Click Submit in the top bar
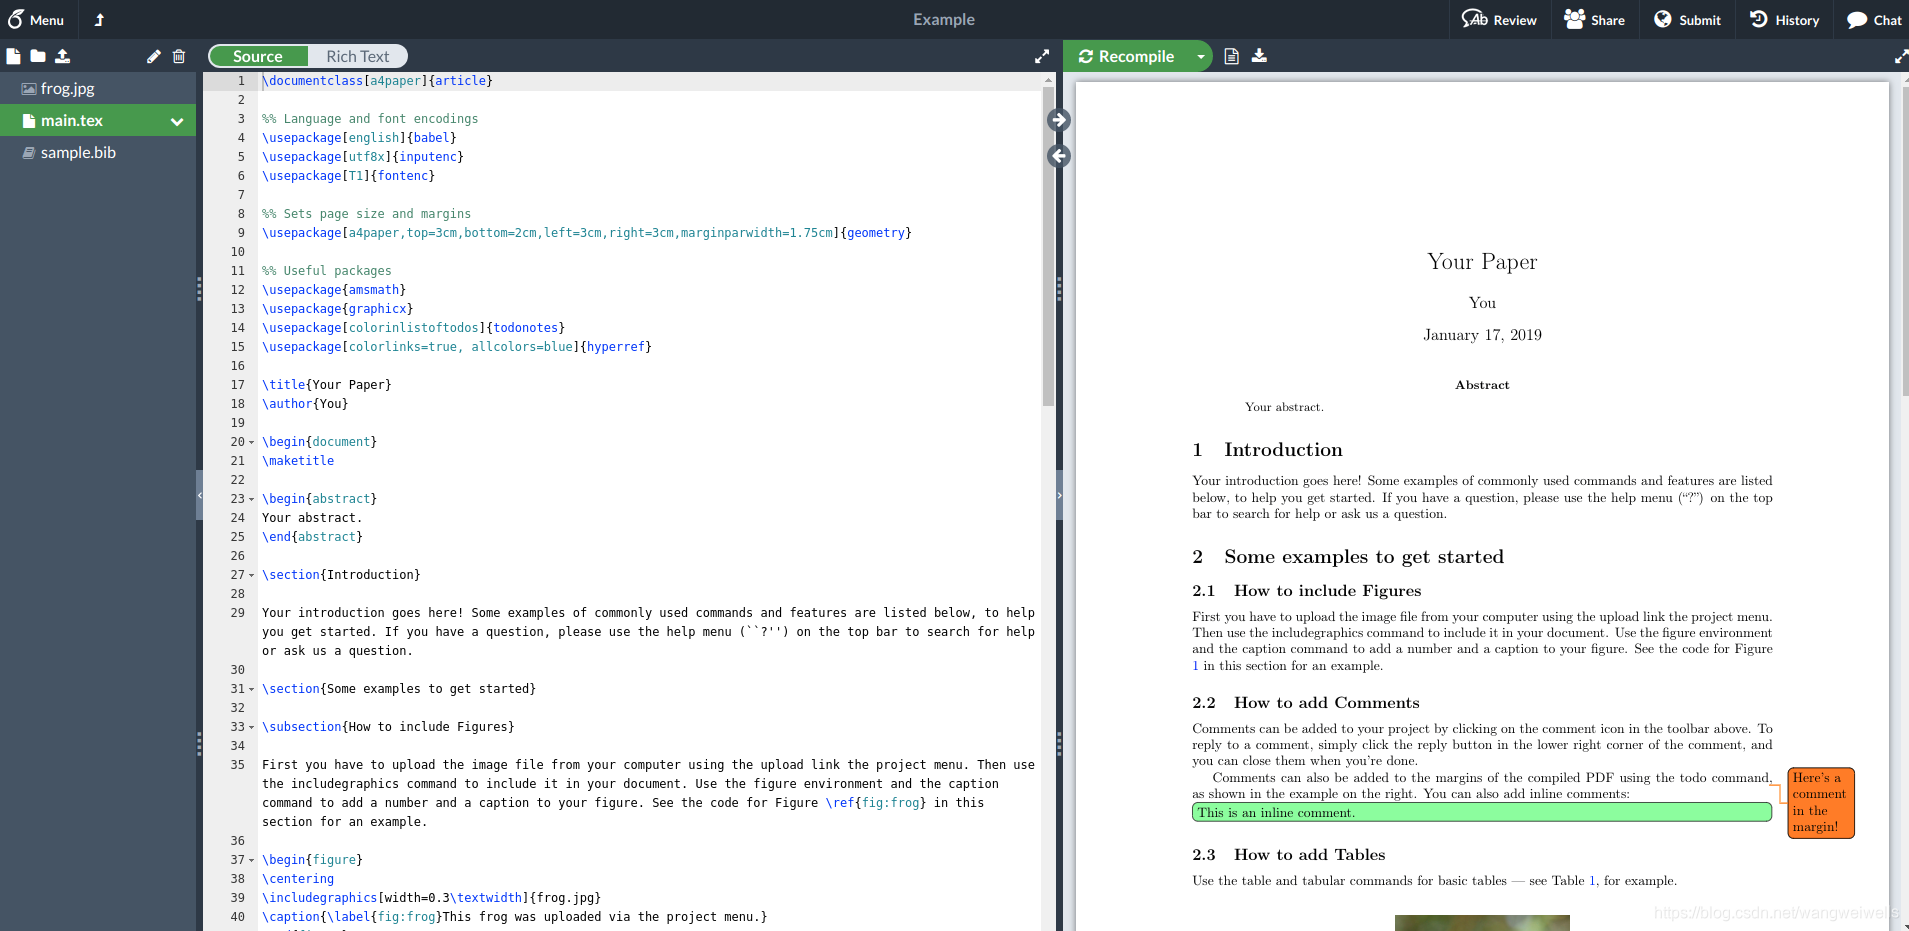The height and width of the screenshot is (931, 1909). tap(1687, 19)
